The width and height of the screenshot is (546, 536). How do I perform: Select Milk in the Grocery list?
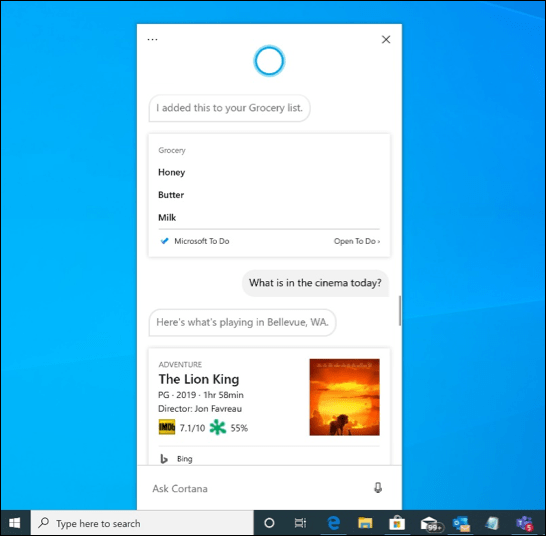tap(167, 217)
